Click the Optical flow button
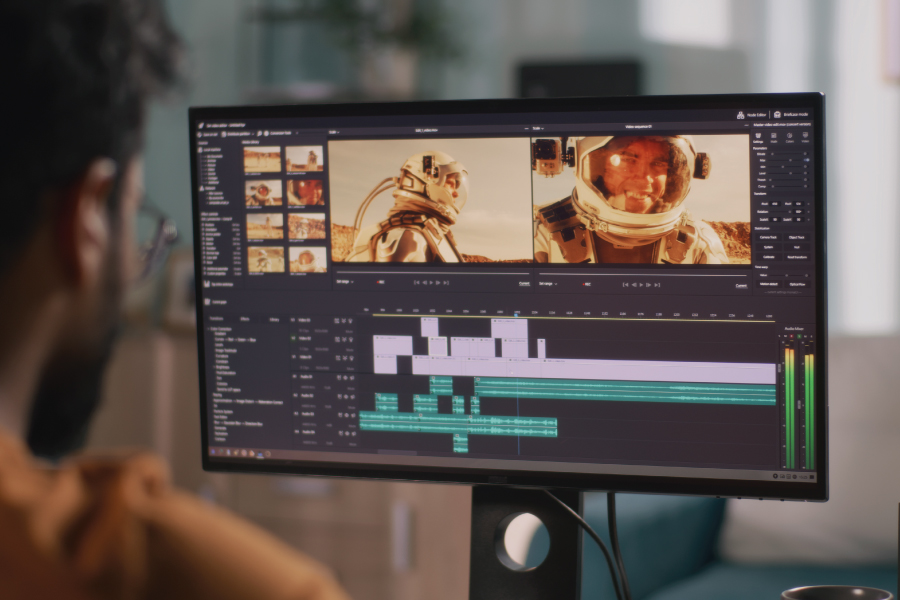Screen dimensions: 900x600 [797, 284]
